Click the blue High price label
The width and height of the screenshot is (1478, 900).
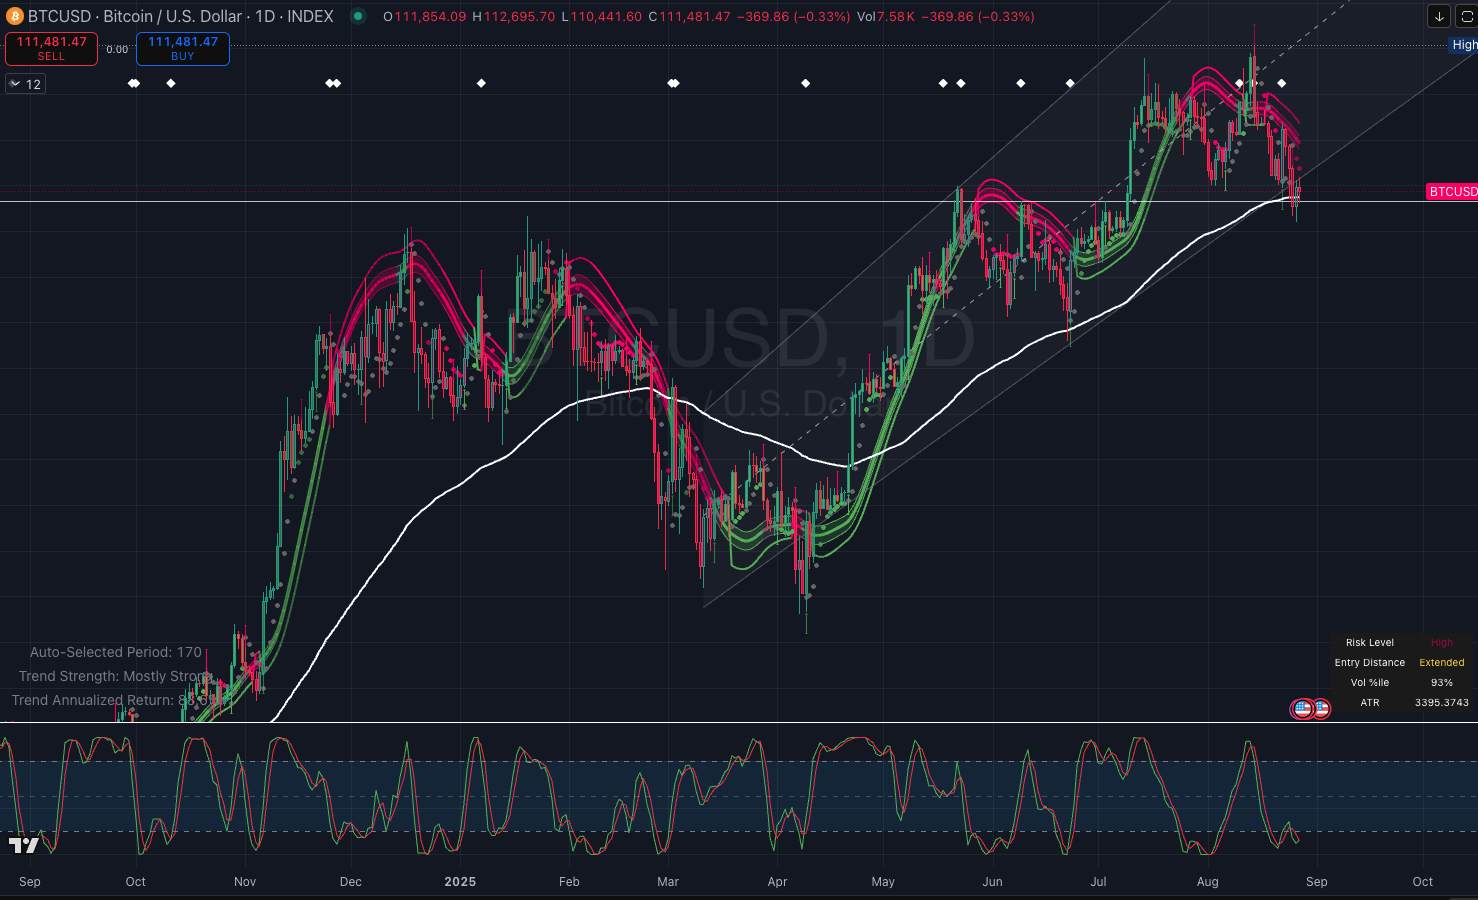(1464, 45)
